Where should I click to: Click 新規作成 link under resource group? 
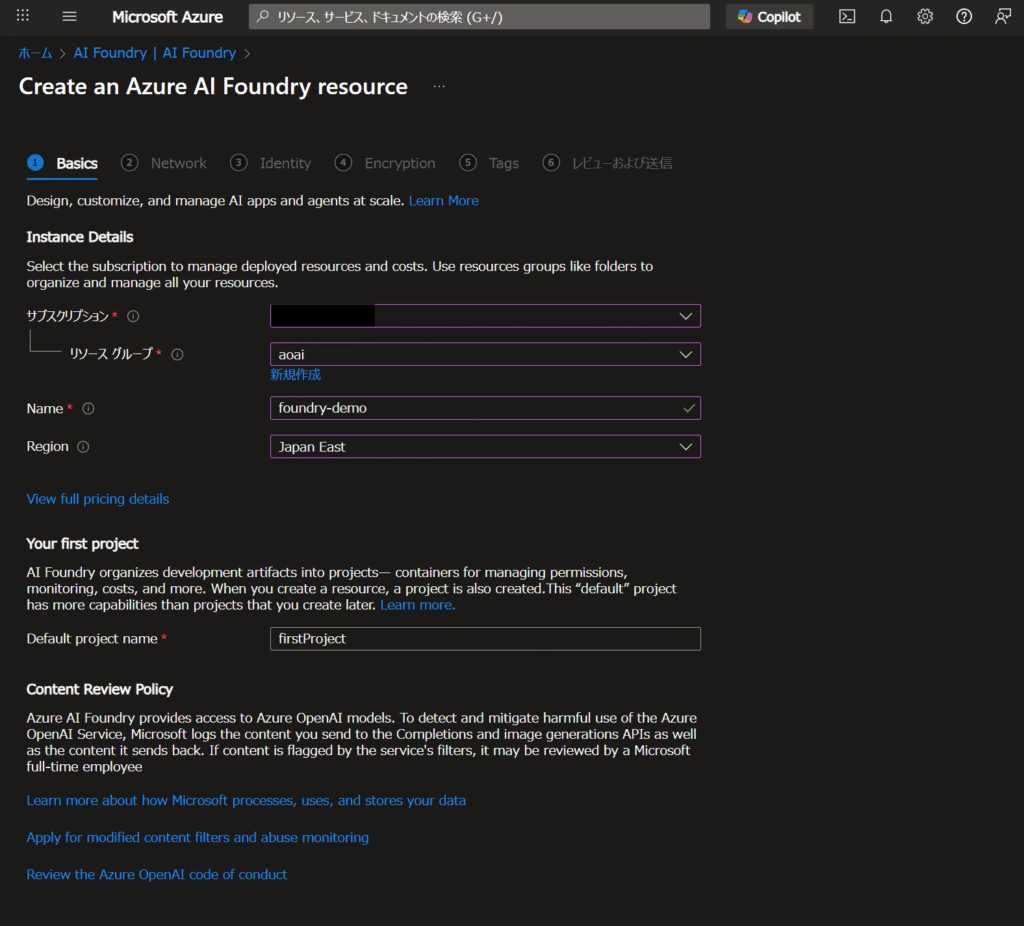[x=296, y=375]
